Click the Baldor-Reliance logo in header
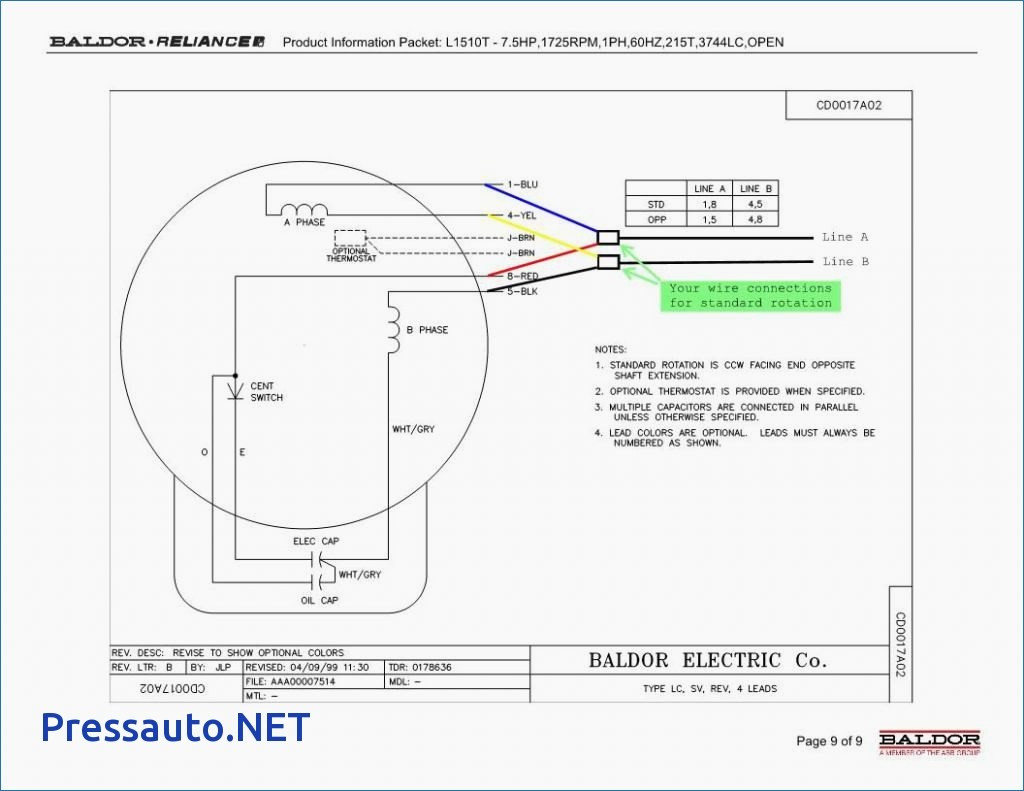 (x=157, y=42)
